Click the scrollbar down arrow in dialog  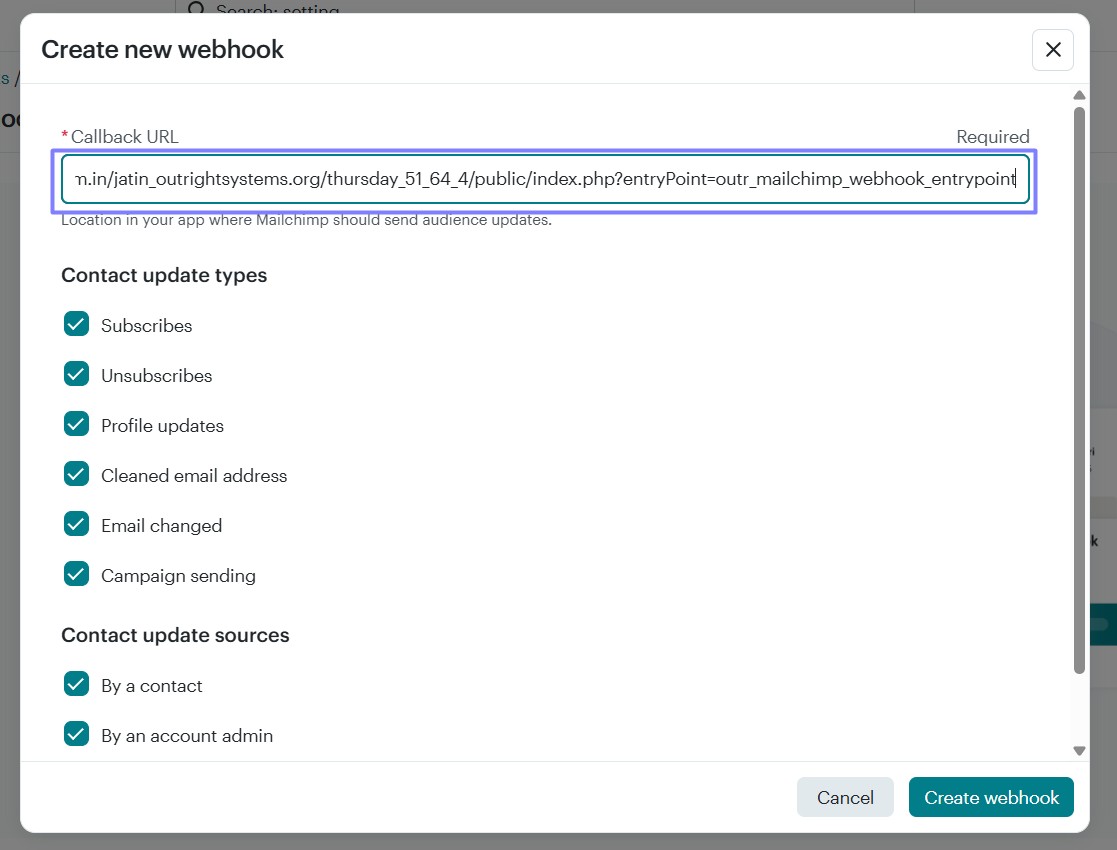[x=1079, y=750]
